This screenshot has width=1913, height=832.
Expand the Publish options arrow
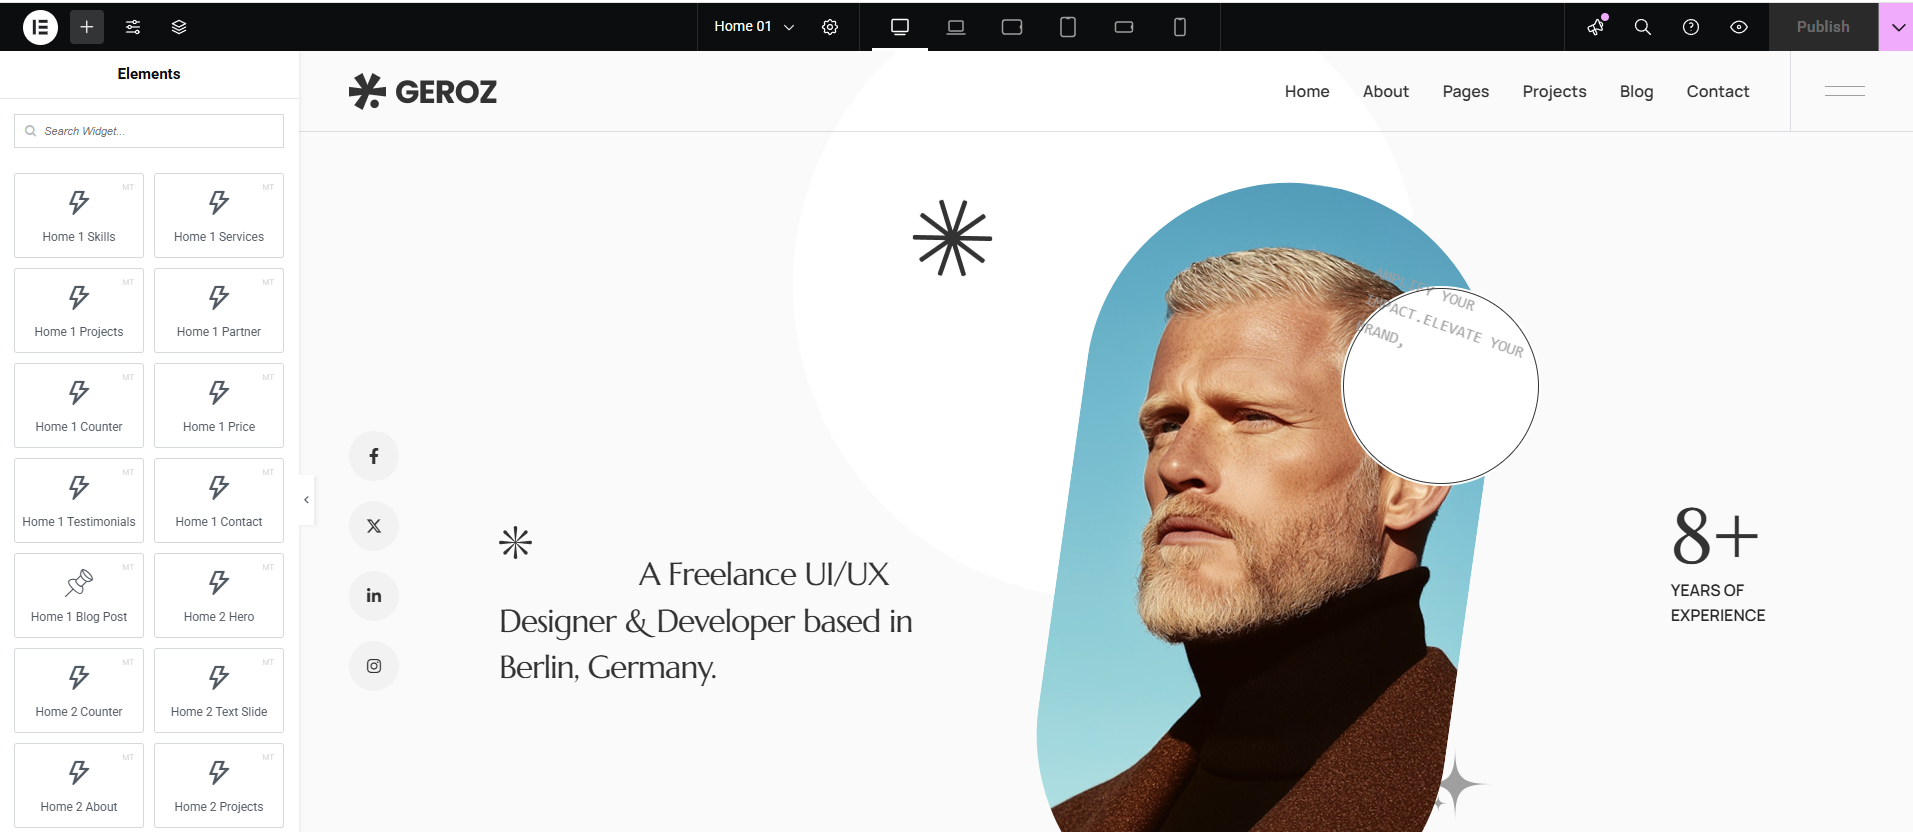1897,27
